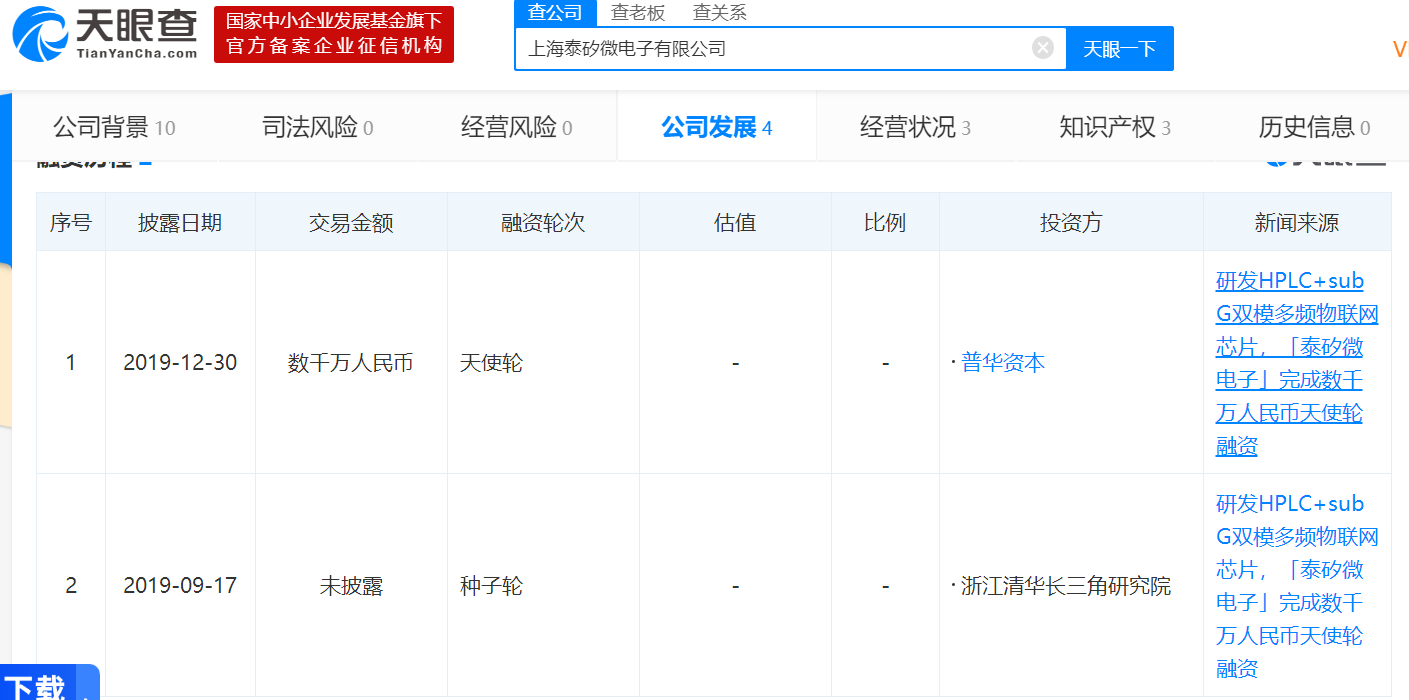Open the 知识产权 section tab

[x=1115, y=127]
